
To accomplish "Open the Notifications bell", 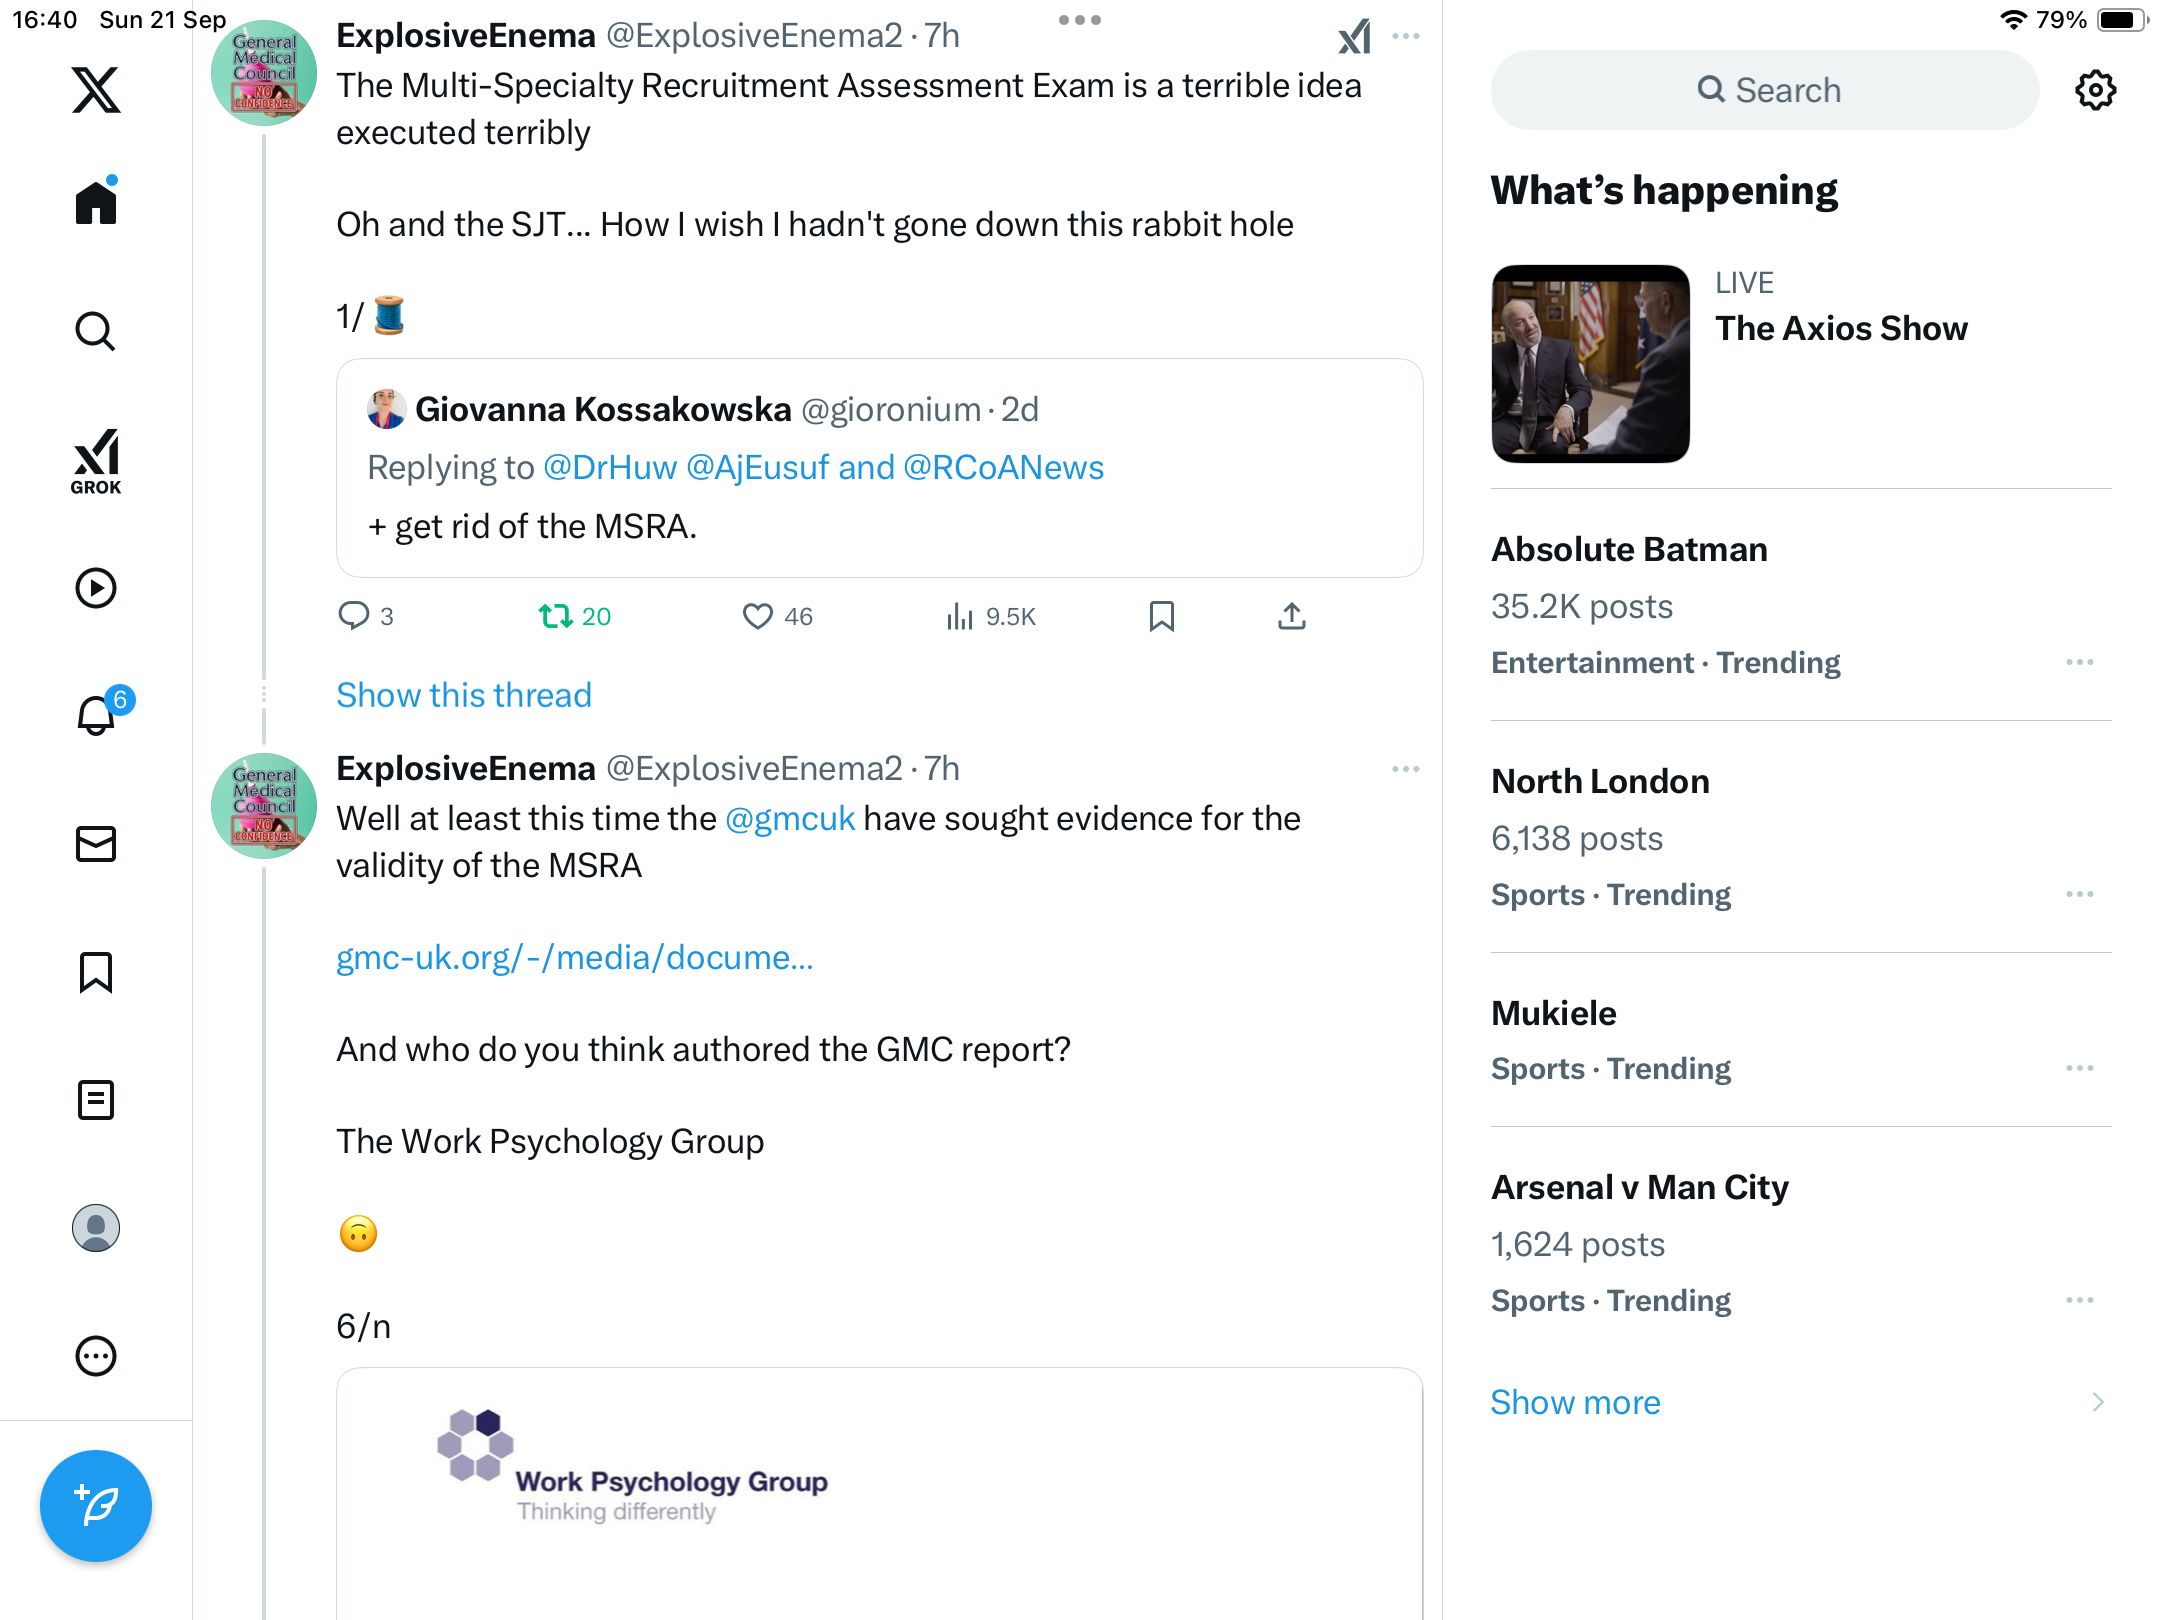I will pos(97,715).
